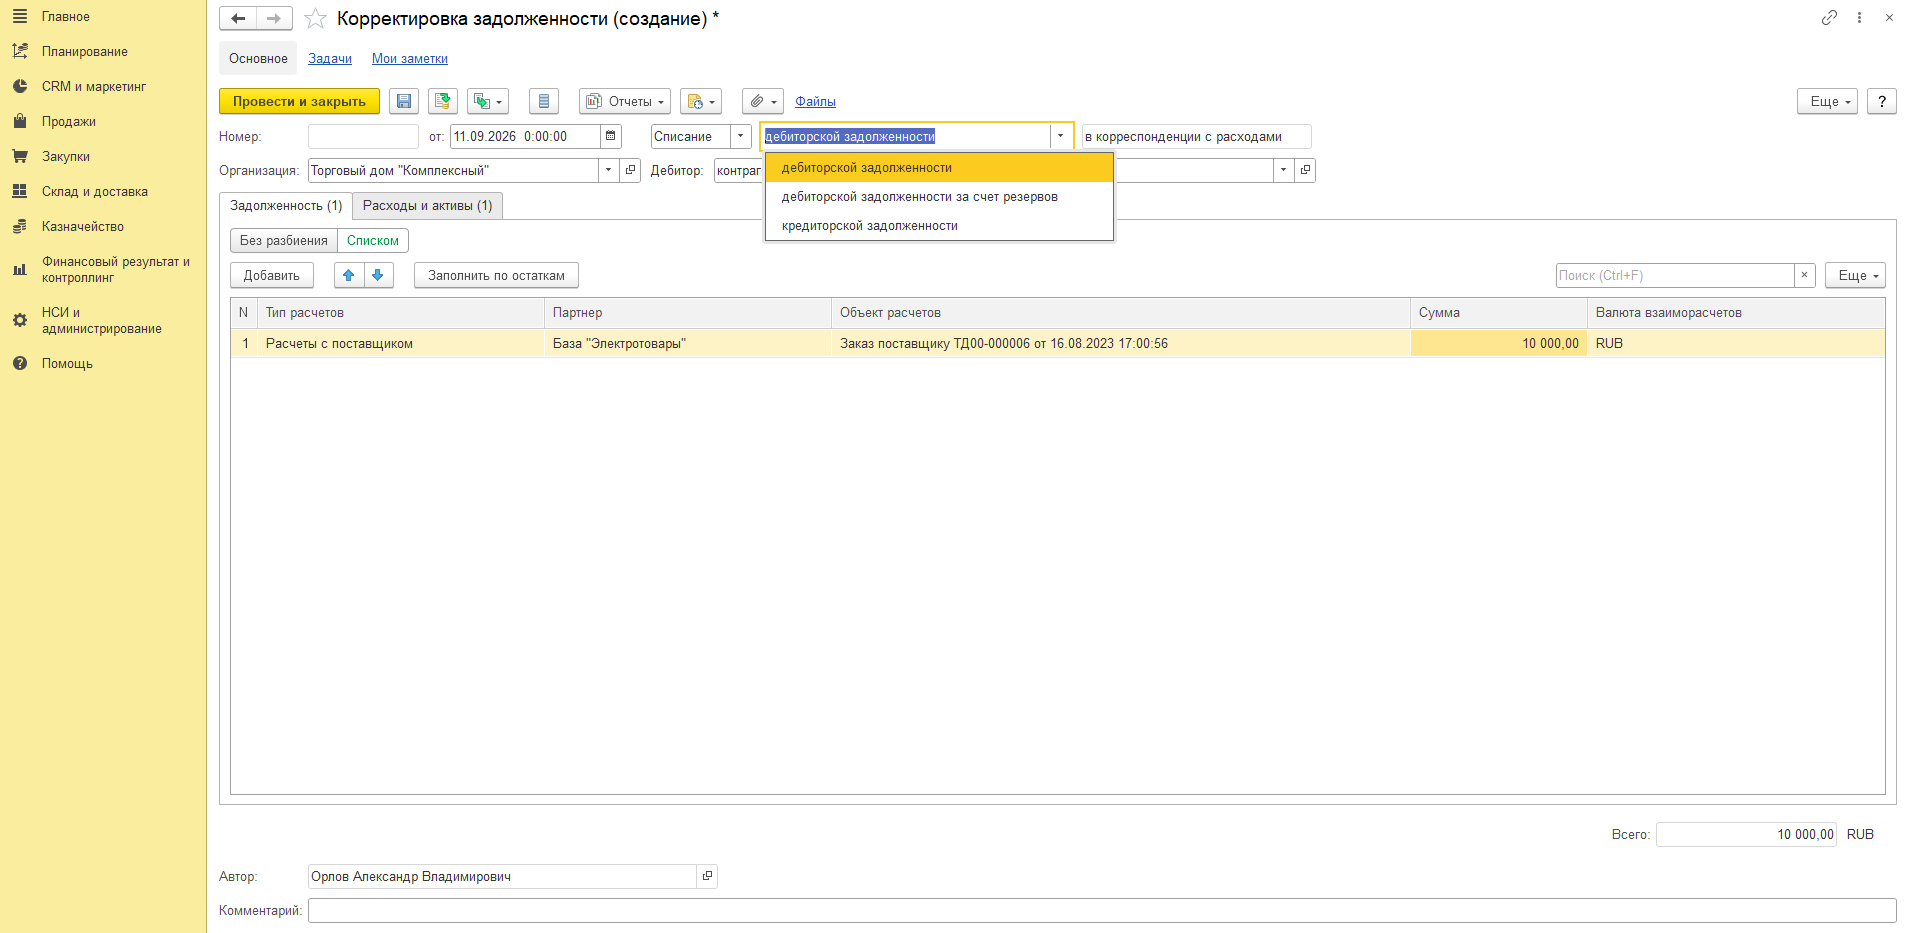Open the 'Файлы' link
The height and width of the screenshot is (933, 1912).
(x=815, y=101)
